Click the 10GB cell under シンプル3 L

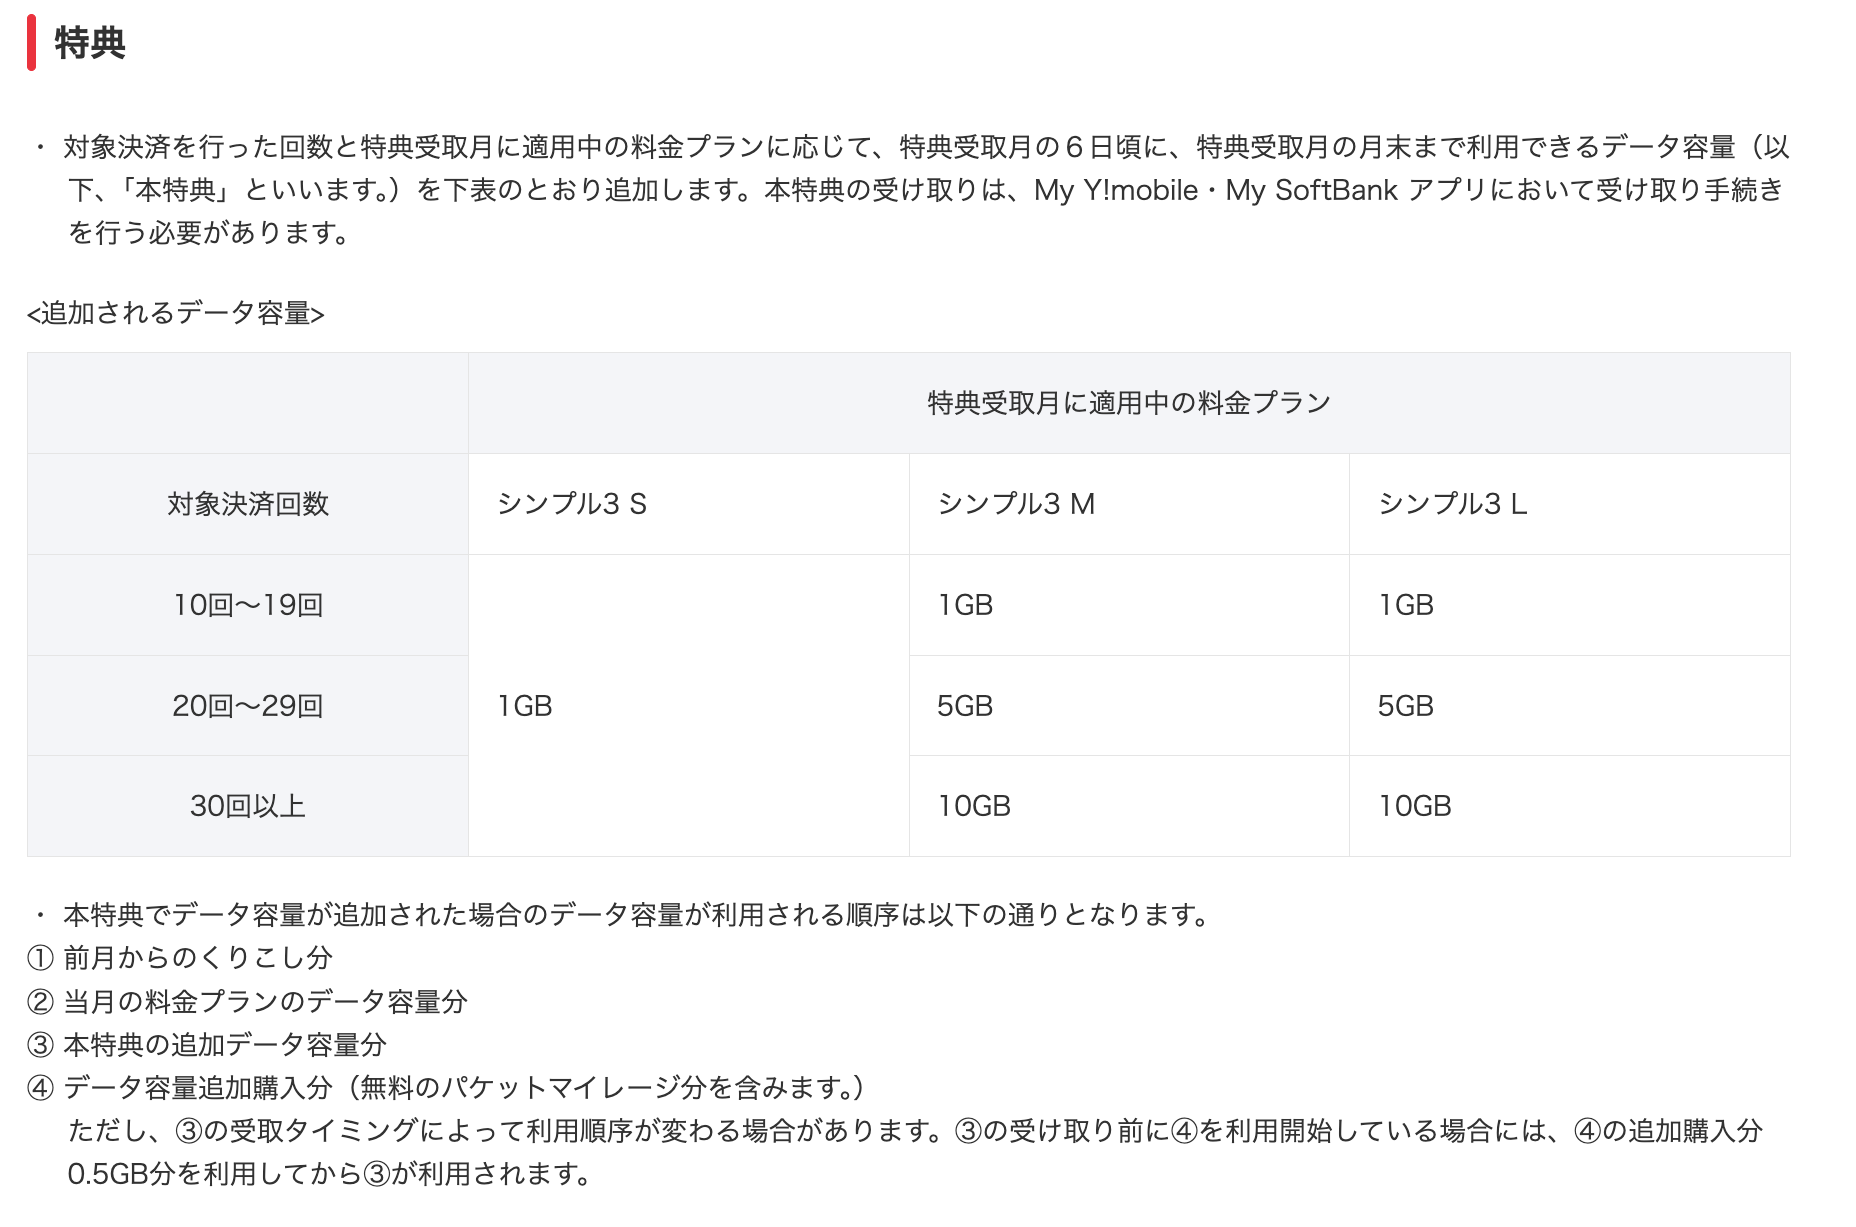tap(1414, 806)
